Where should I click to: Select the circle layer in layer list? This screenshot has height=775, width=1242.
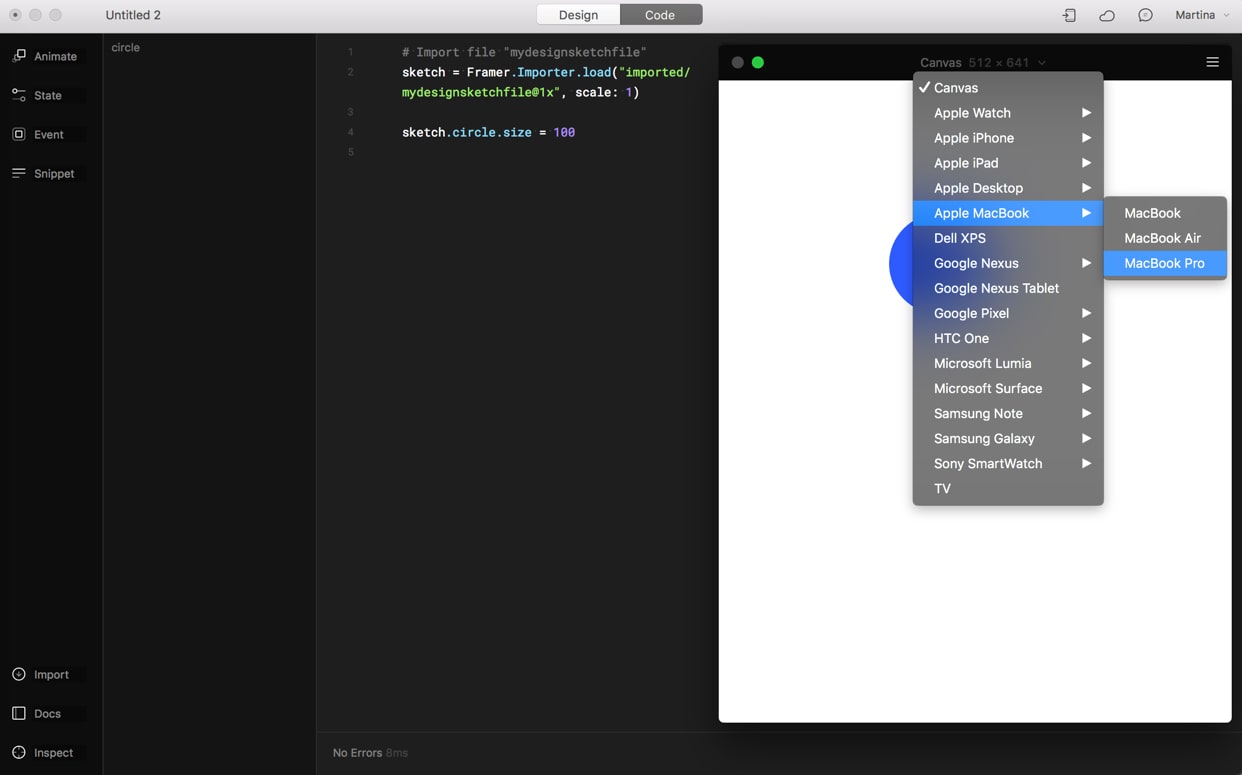(x=126, y=47)
